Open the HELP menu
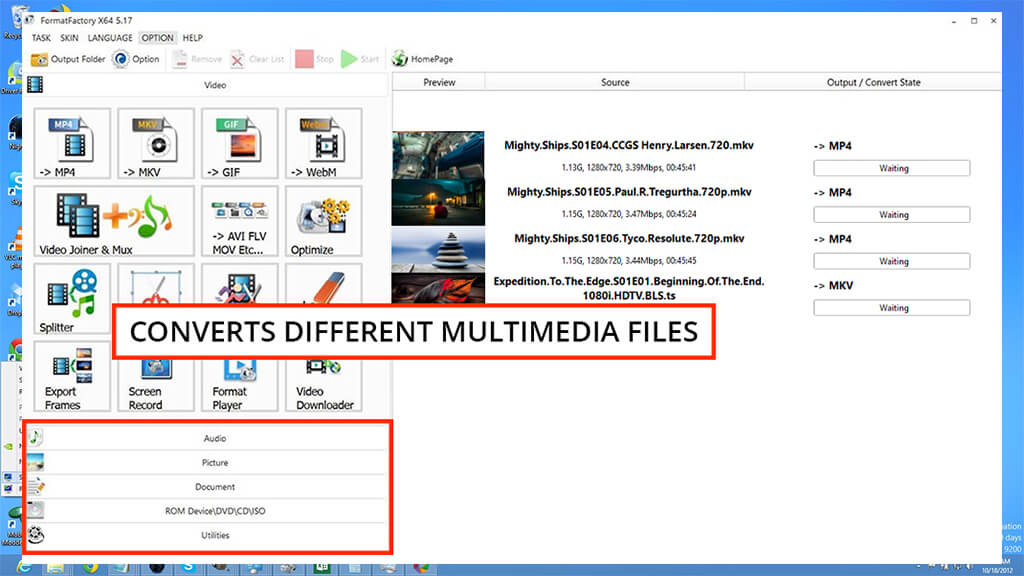1024x576 pixels. click(x=192, y=38)
